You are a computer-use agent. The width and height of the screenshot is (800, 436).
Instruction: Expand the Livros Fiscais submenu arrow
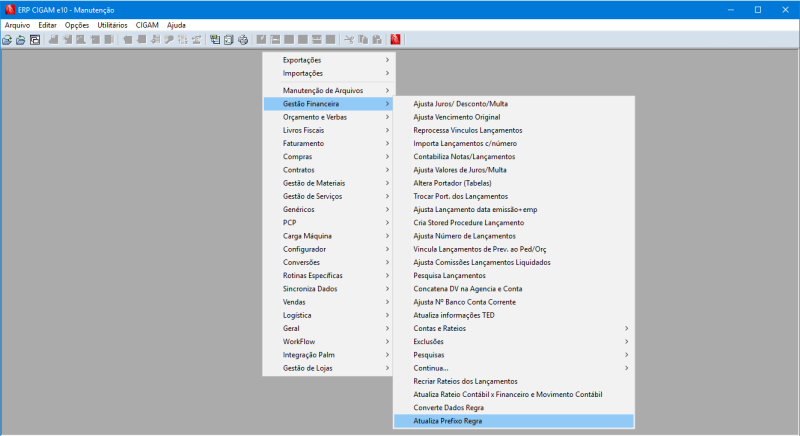[x=387, y=130]
